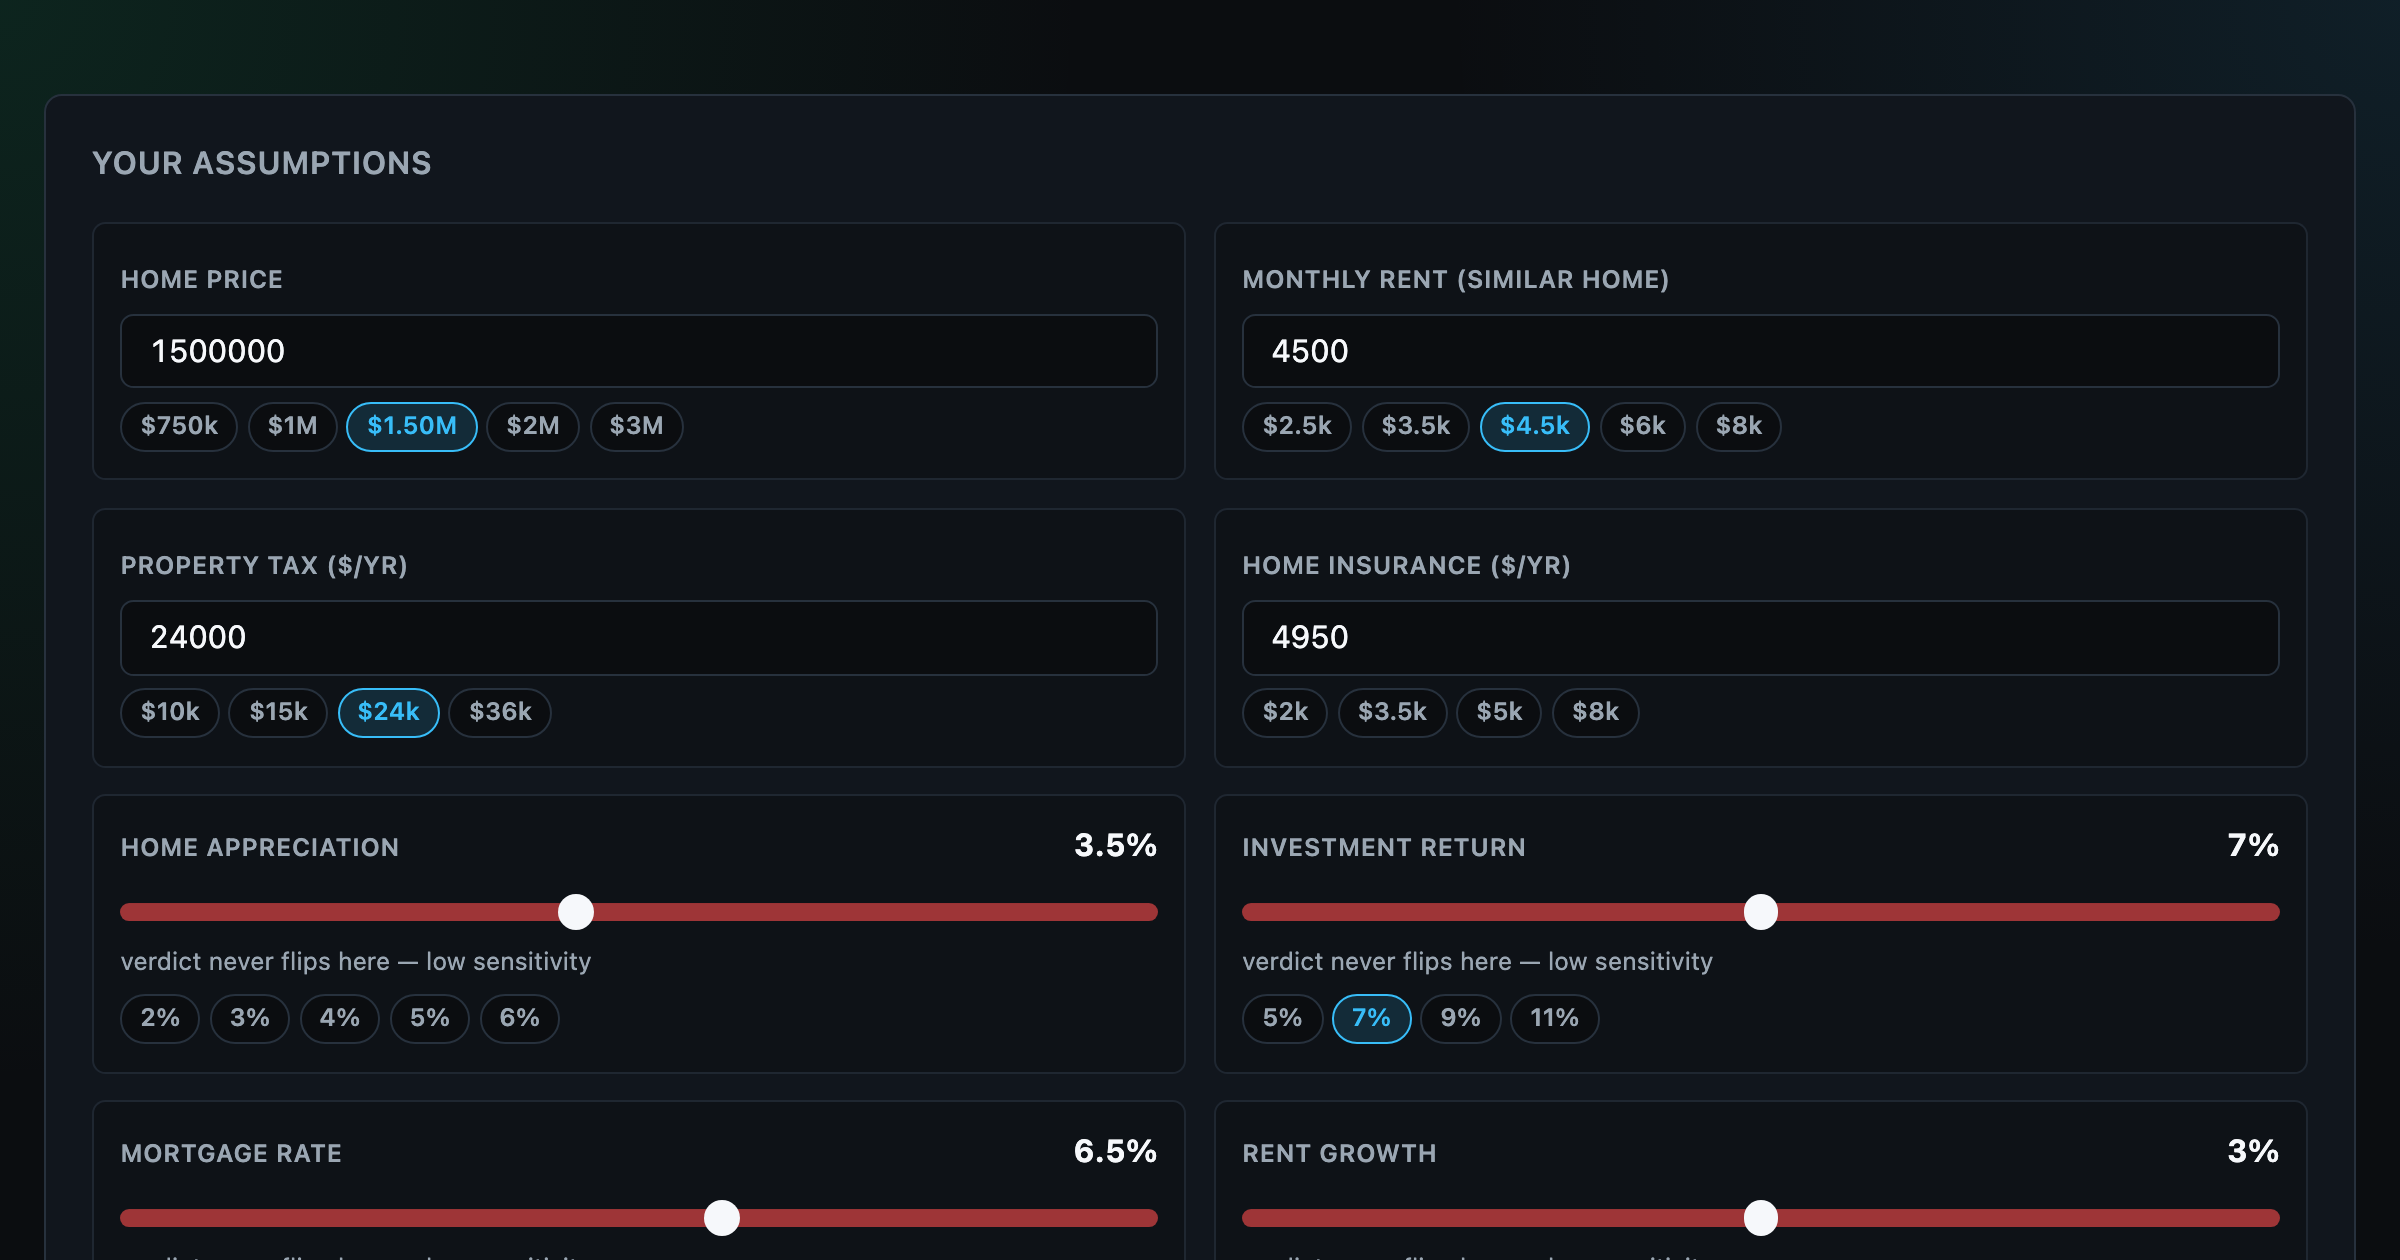
Task: Pick the $6k monthly rent preset
Action: coord(1643,426)
